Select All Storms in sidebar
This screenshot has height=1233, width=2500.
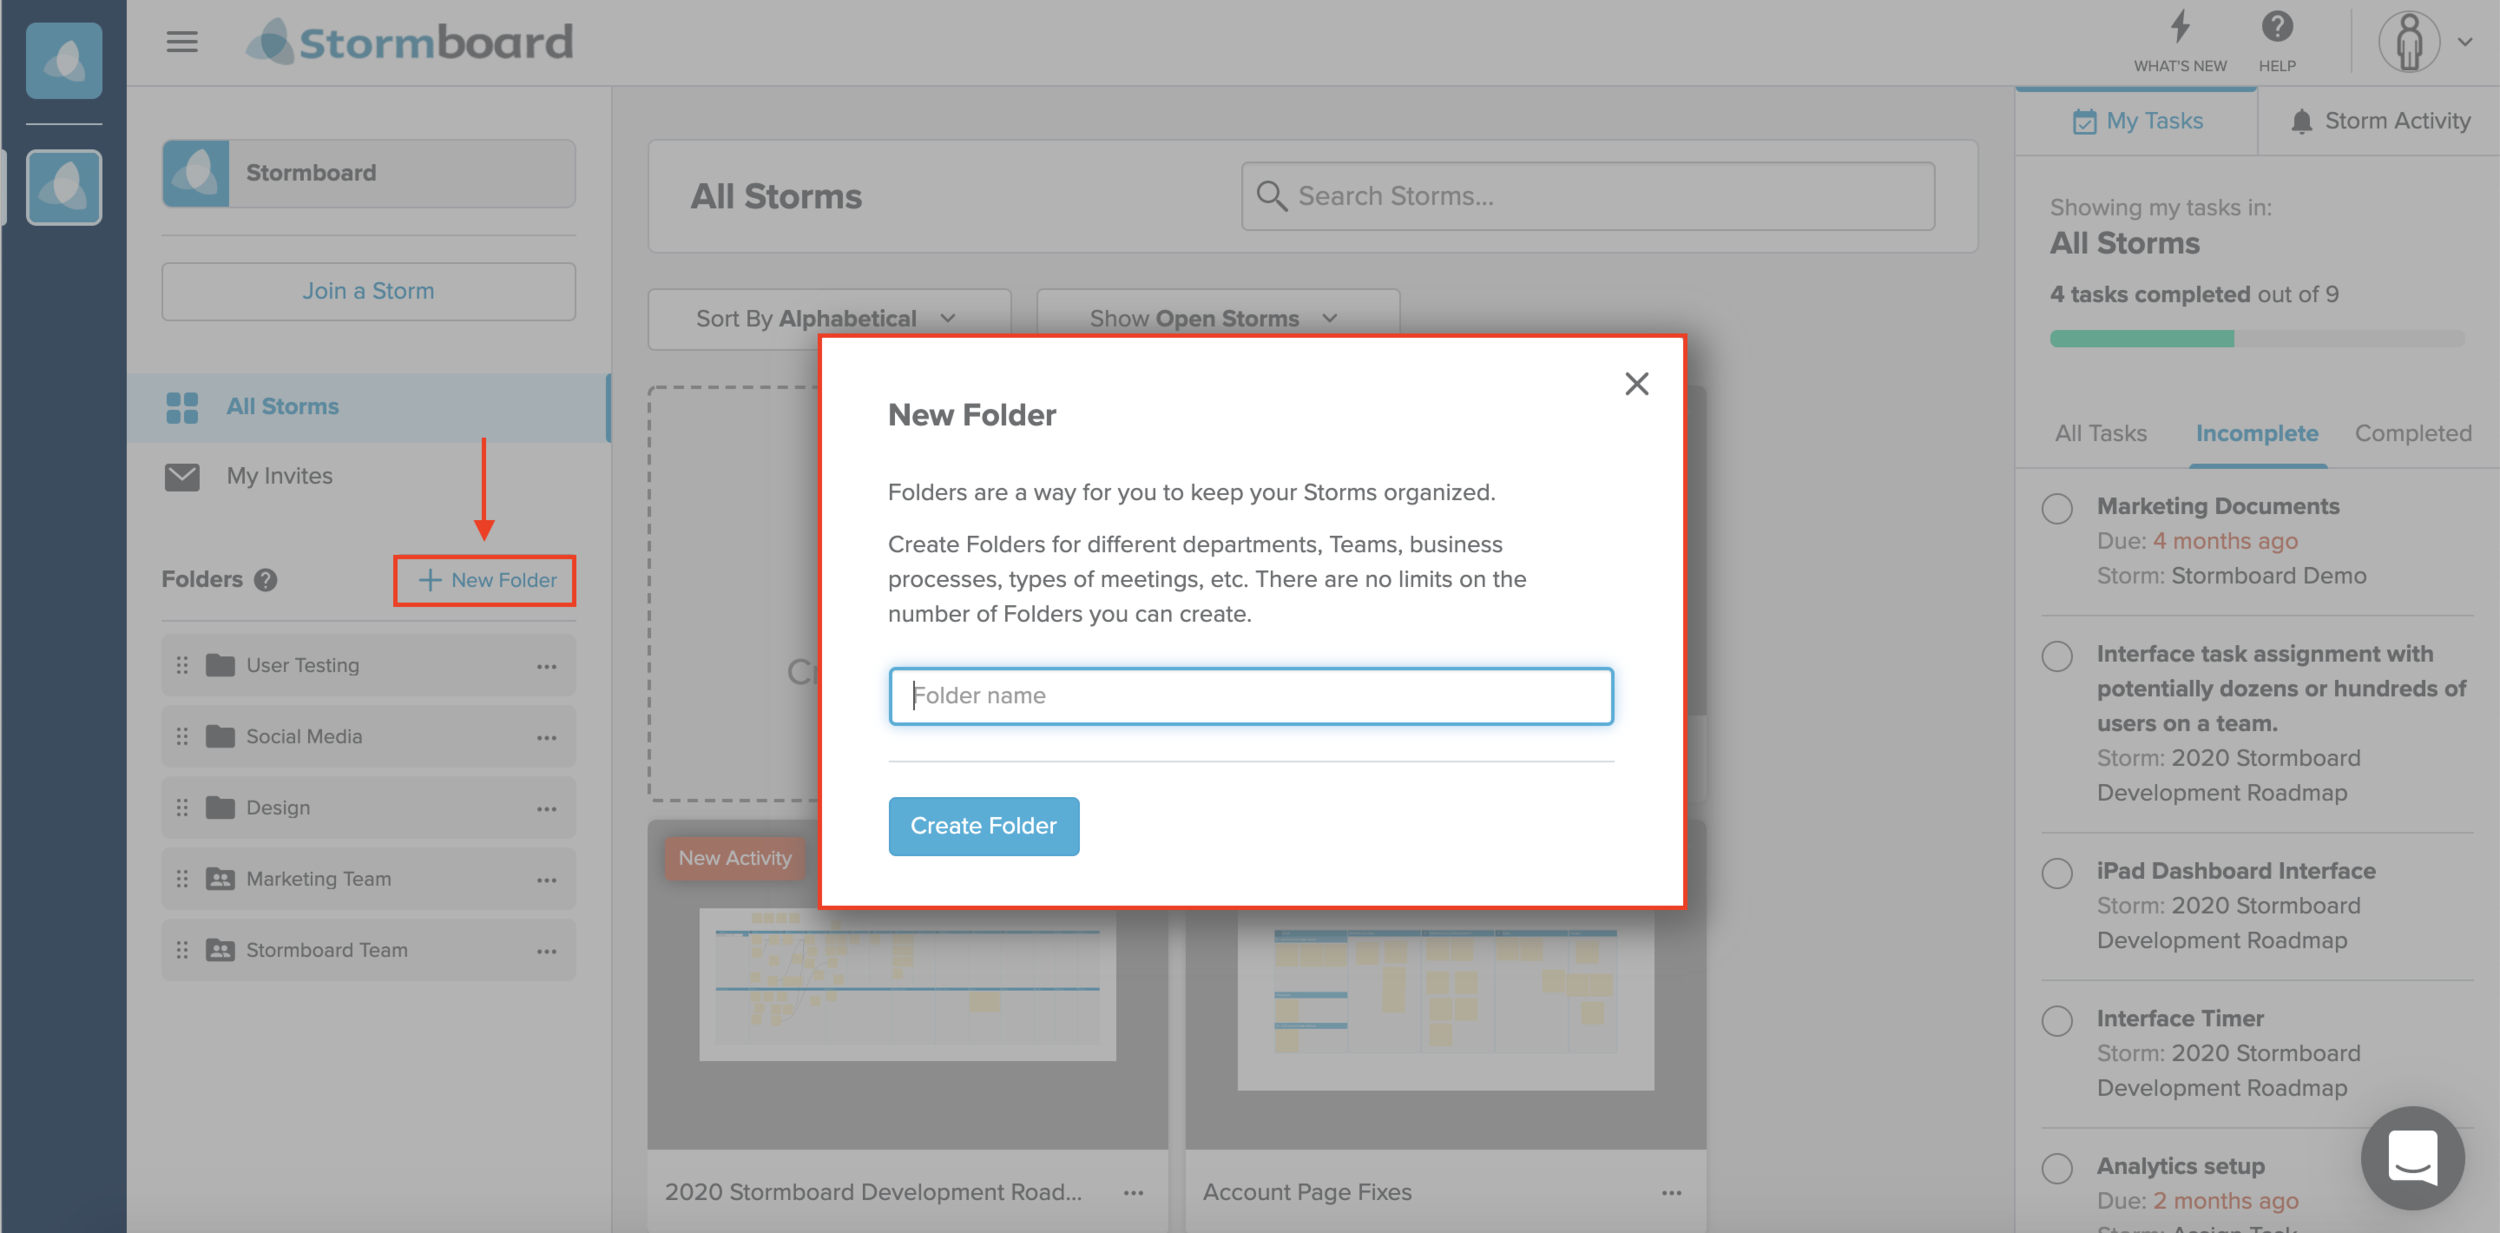pyautogui.click(x=368, y=407)
